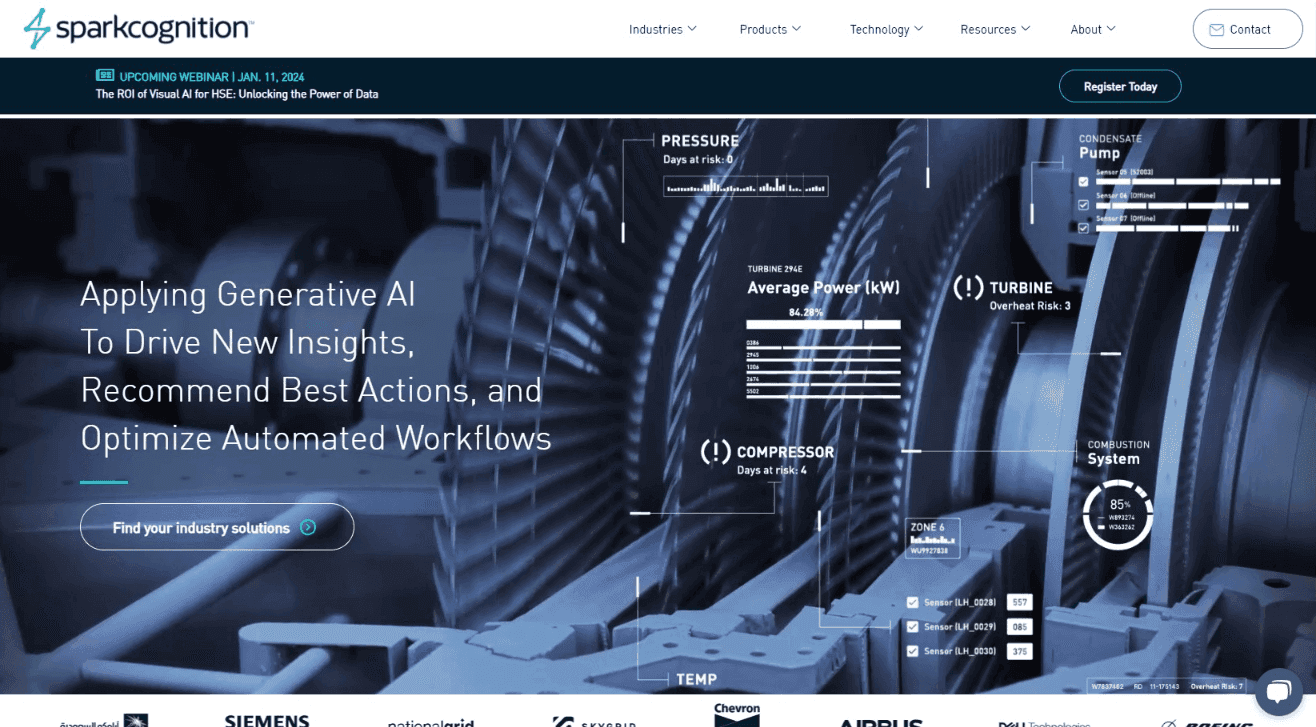Click the Sensor LH_0030 value 375

1019,651
